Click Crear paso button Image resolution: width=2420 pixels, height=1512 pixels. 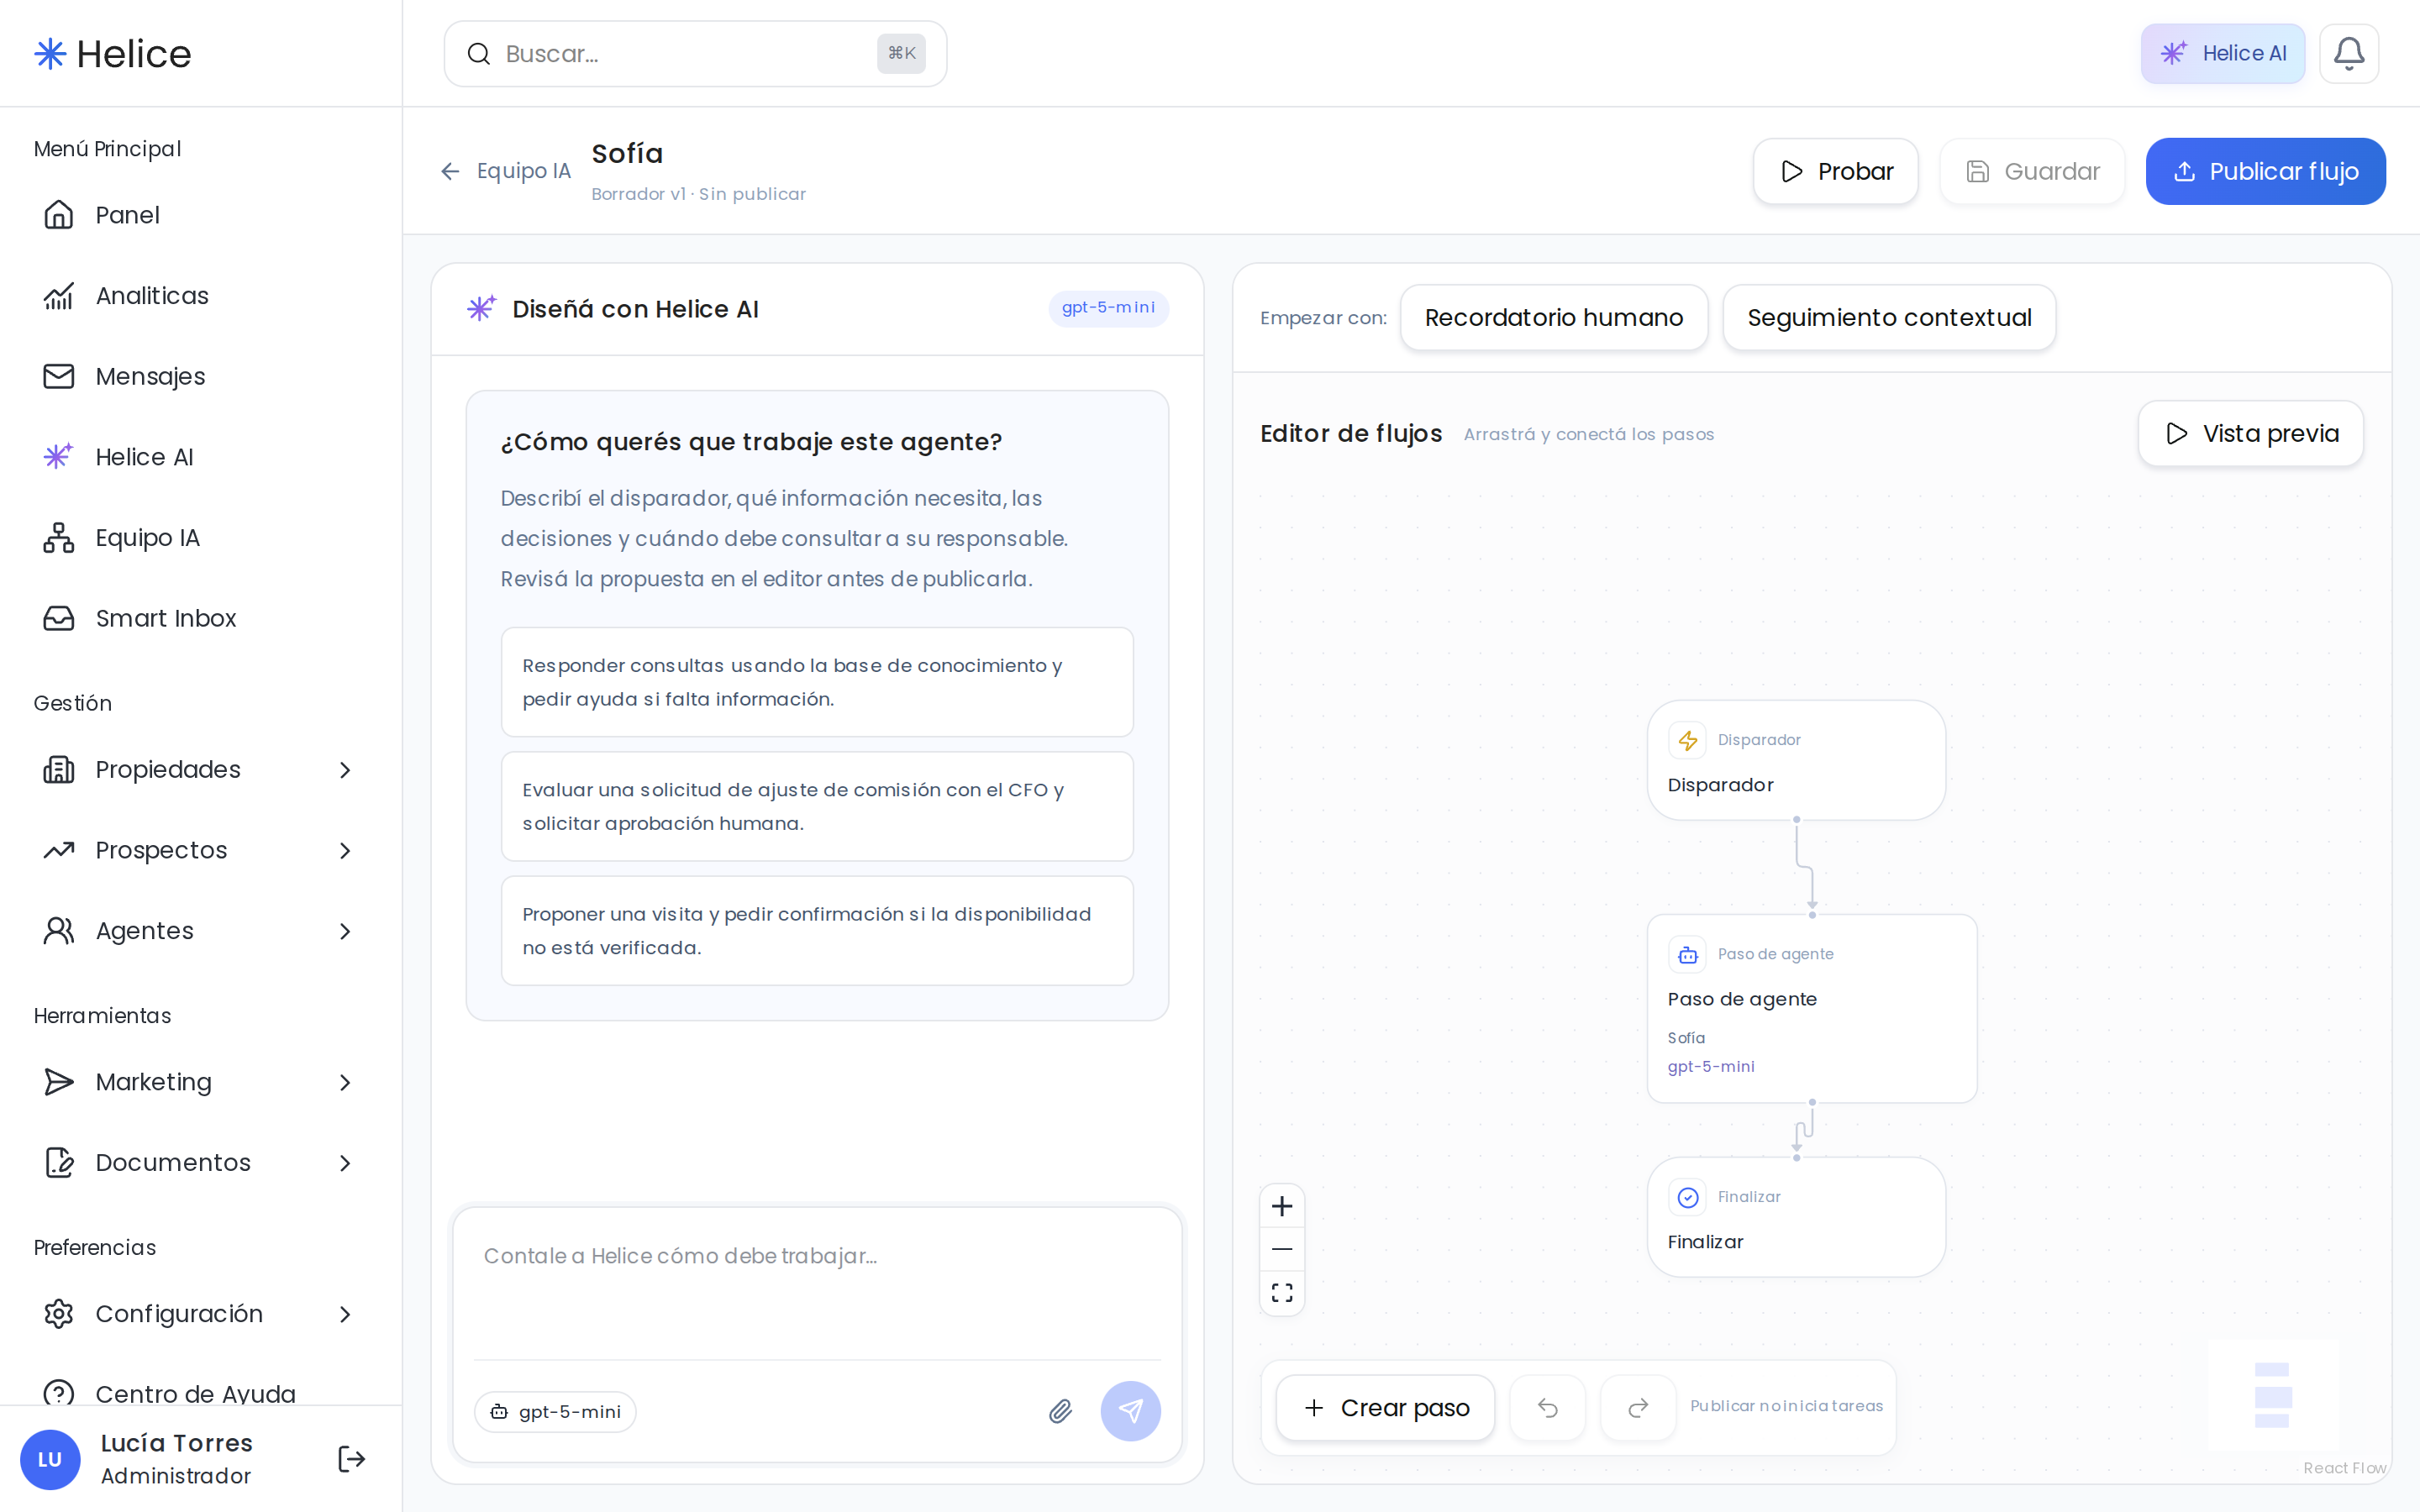[x=1385, y=1407]
